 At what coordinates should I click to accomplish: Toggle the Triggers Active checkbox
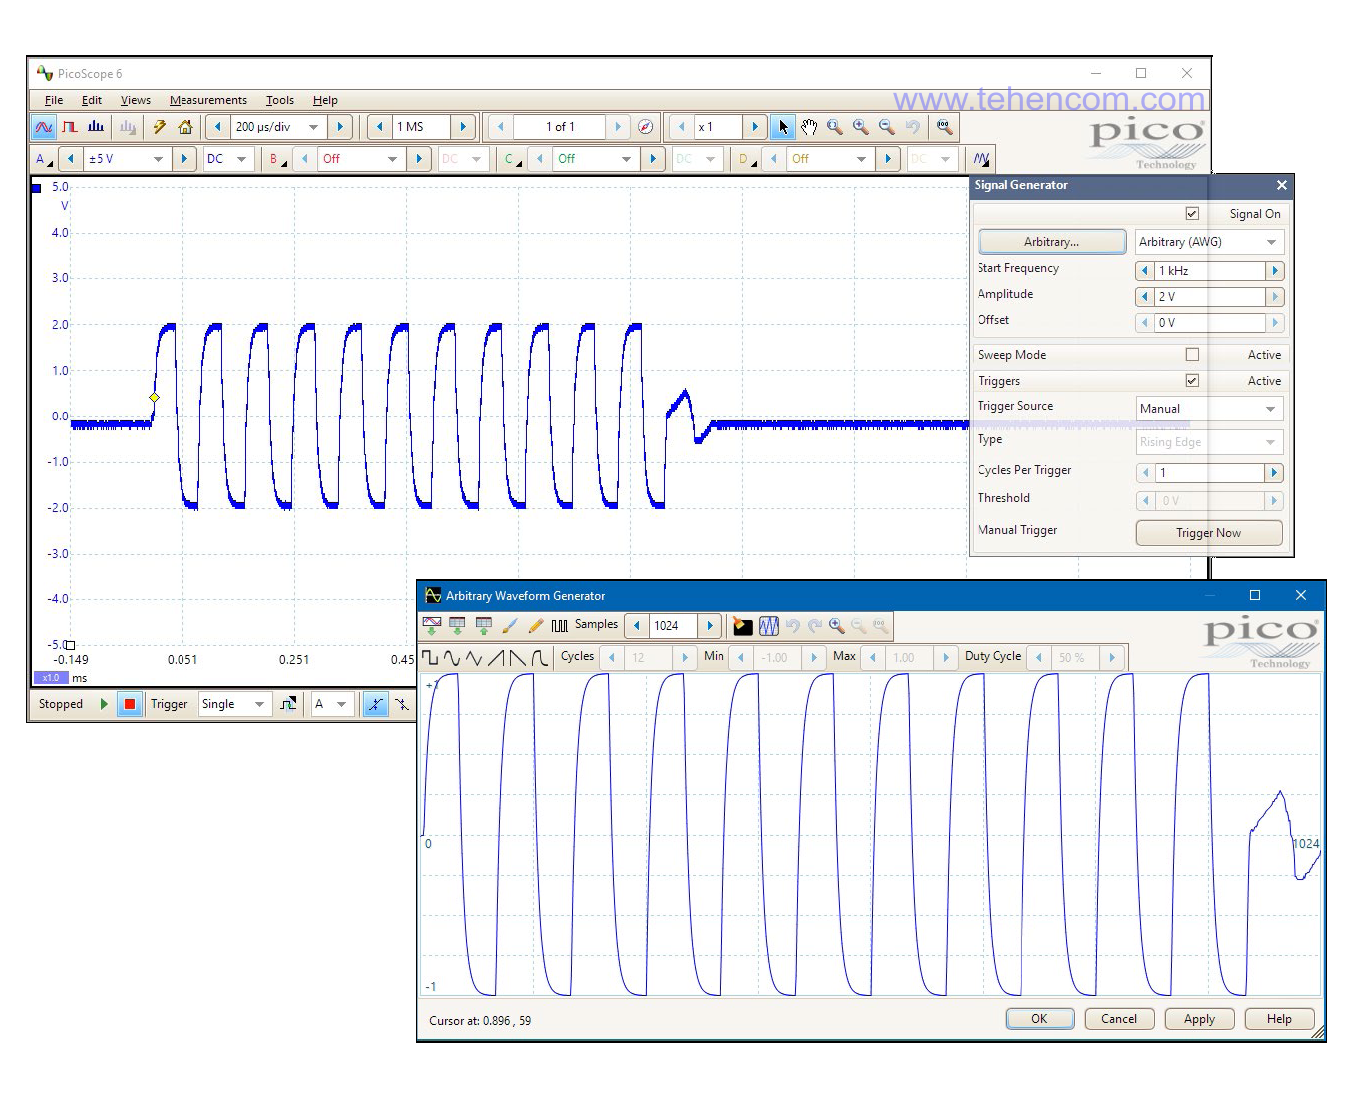coord(1192,381)
